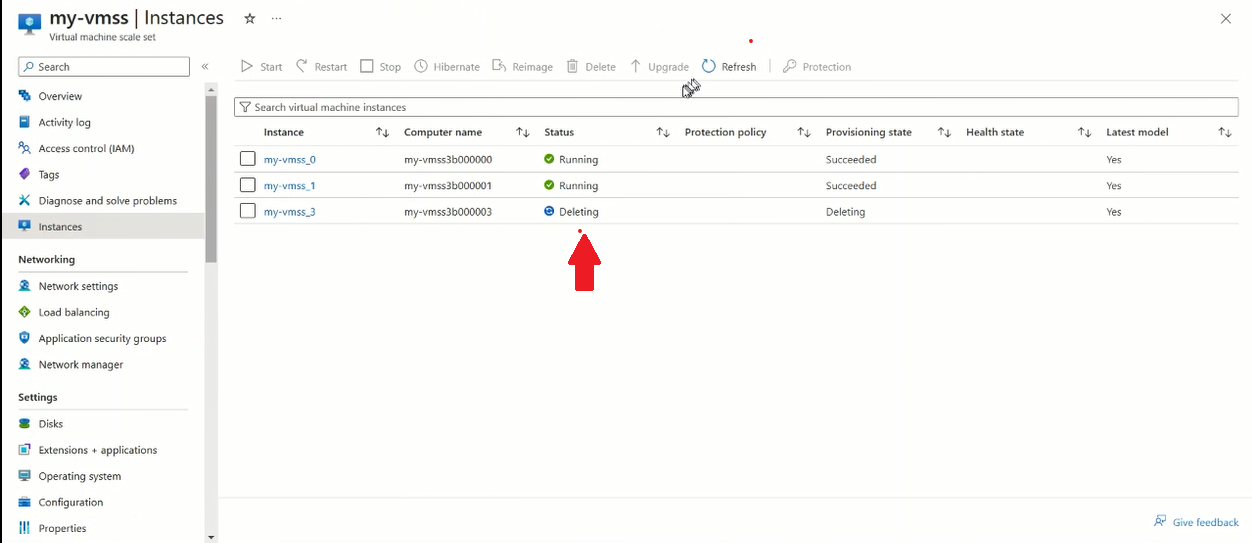Click the Instance column header
Viewport: 1252px width, 543px height.
tap(284, 132)
